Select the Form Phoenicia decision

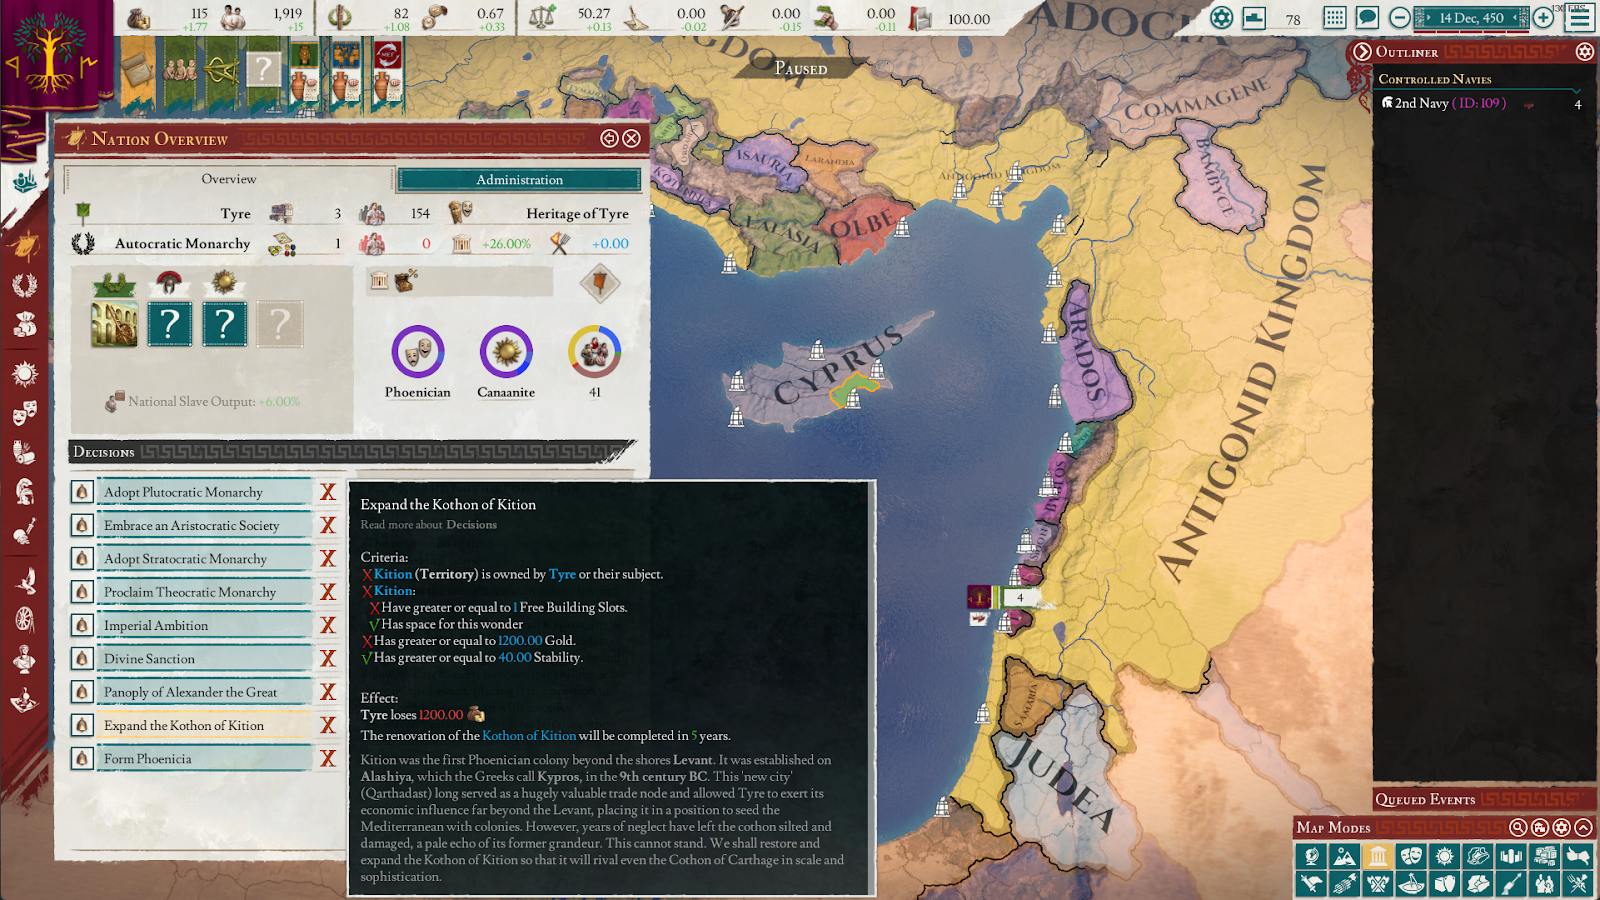(x=204, y=758)
